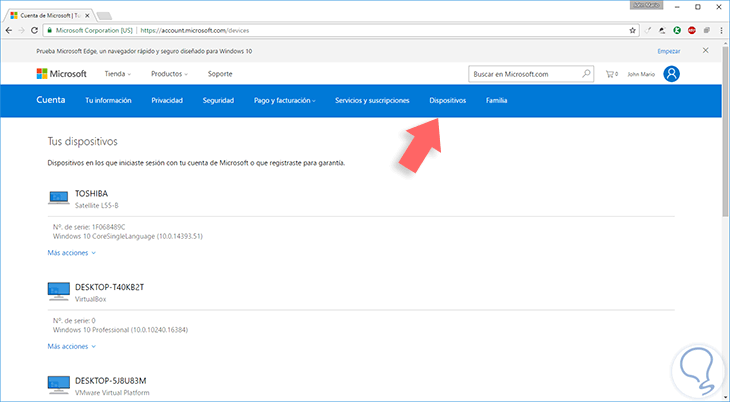Click the John Mario account name

pyautogui.click(x=641, y=74)
